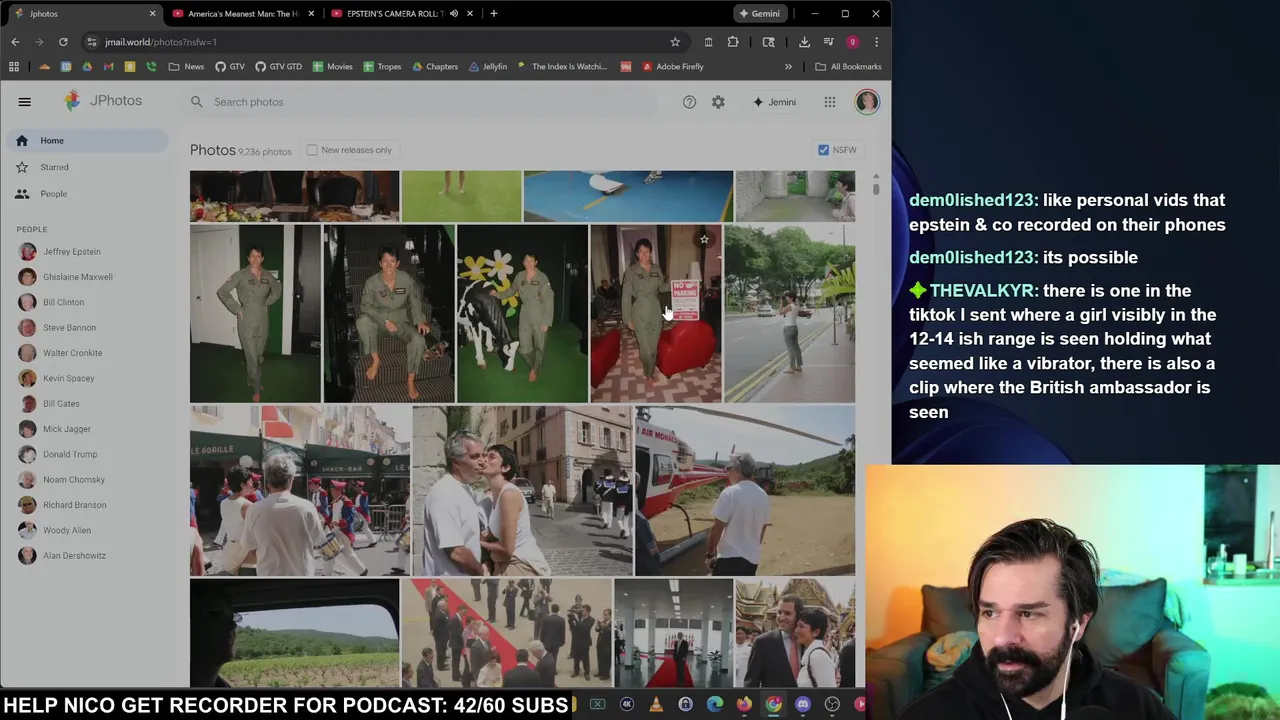Viewport: 1280px width, 720px height.
Task: Reload the current page
Action: click(x=63, y=42)
